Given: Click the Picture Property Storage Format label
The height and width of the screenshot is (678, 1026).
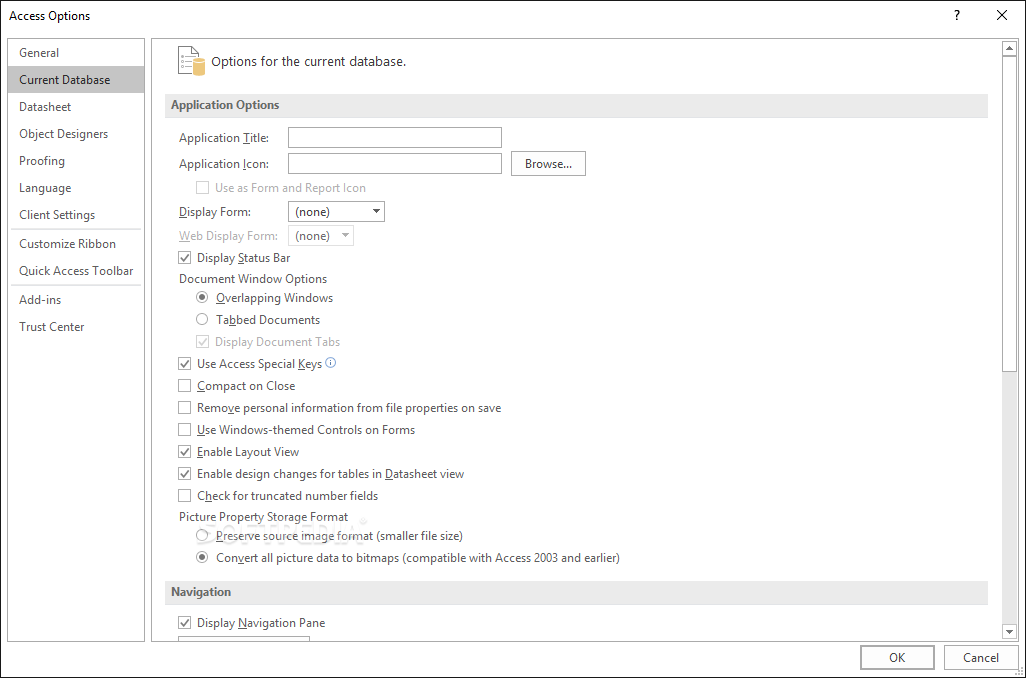Looking at the screenshot, I should point(263,517).
